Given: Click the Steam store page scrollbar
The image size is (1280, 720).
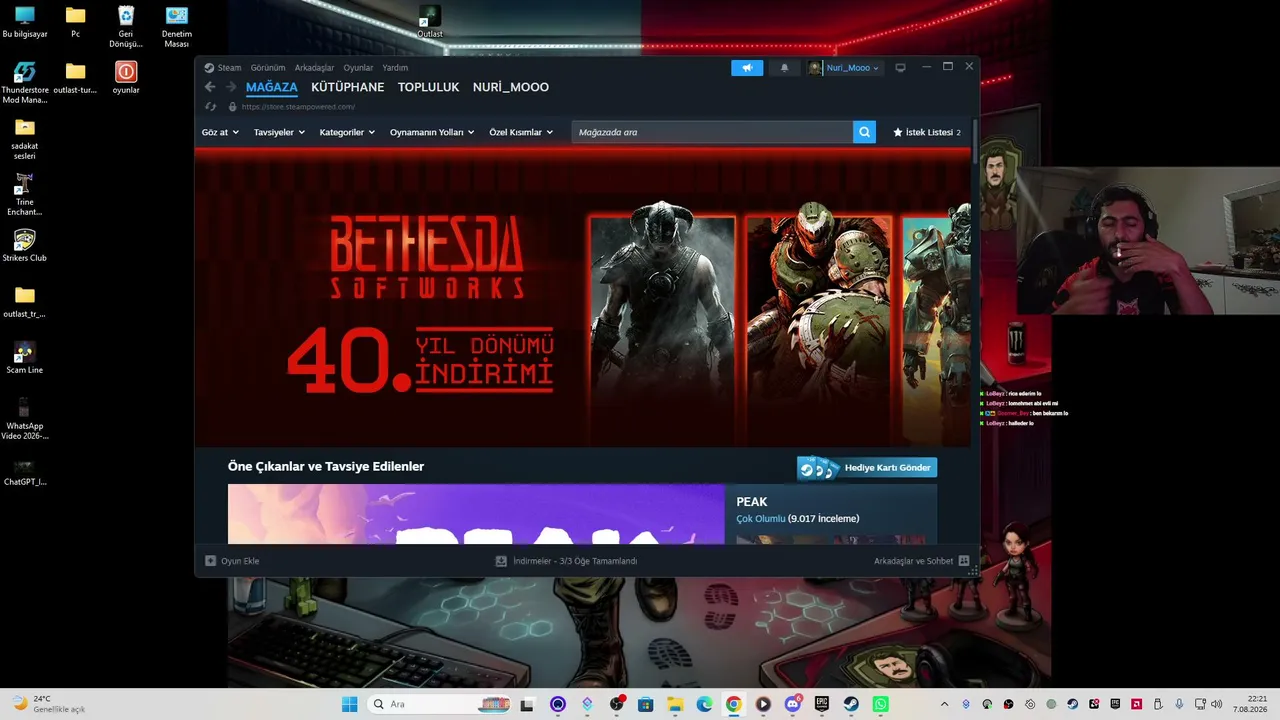Looking at the screenshot, I should [974, 140].
